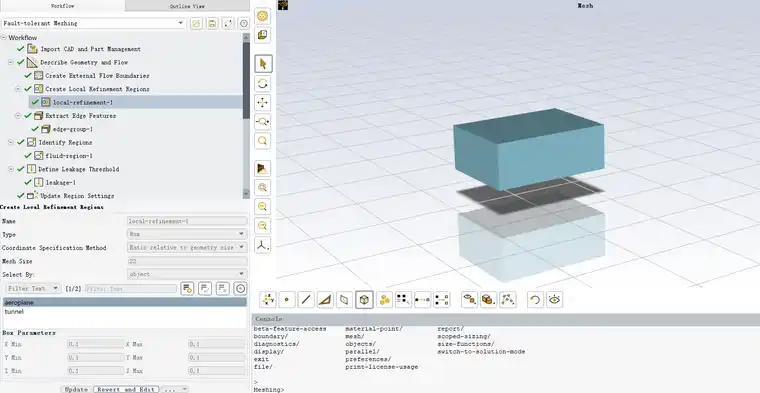The width and height of the screenshot is (760, 393).
Task: Open the axis orientation triad tool
Action: 263,245
